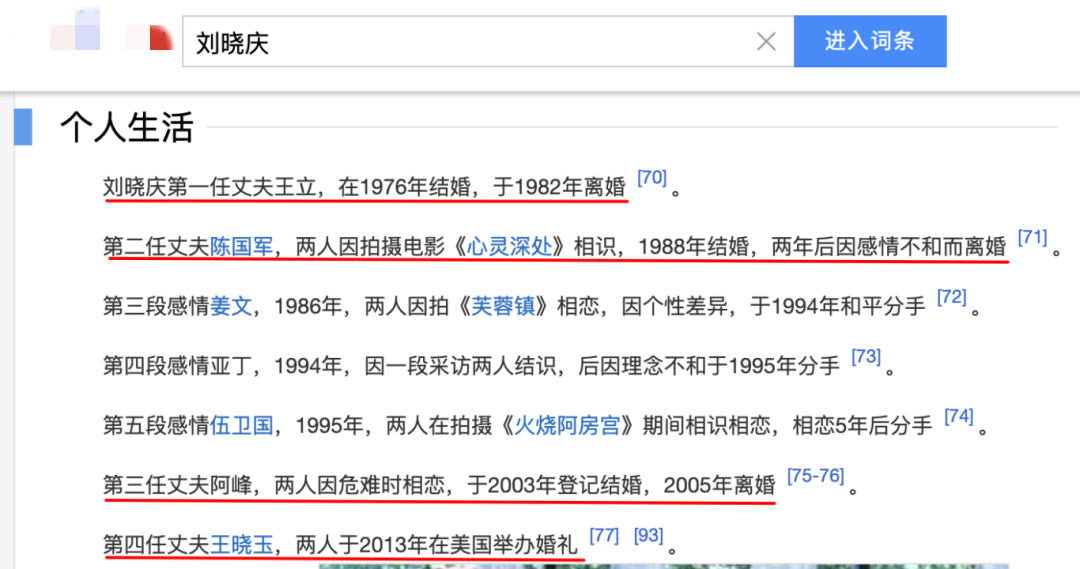Open citation reference [71]
The image size is (1080, 569).
(x=1032, y=238)
